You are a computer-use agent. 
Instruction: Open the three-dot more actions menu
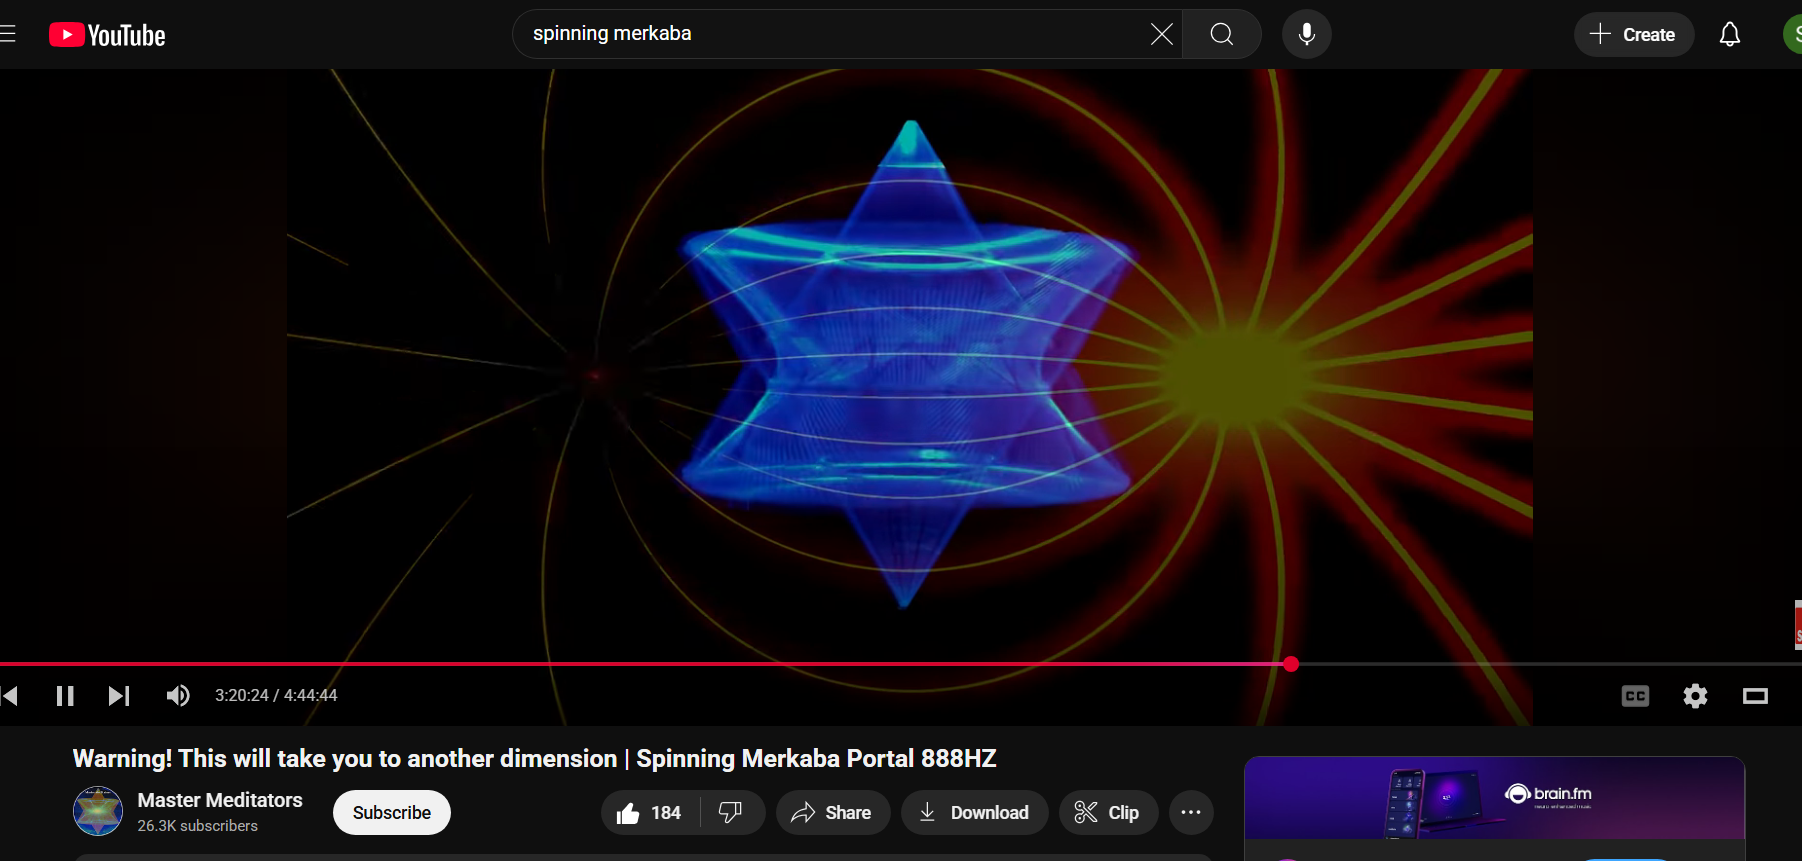[1190, 813]
